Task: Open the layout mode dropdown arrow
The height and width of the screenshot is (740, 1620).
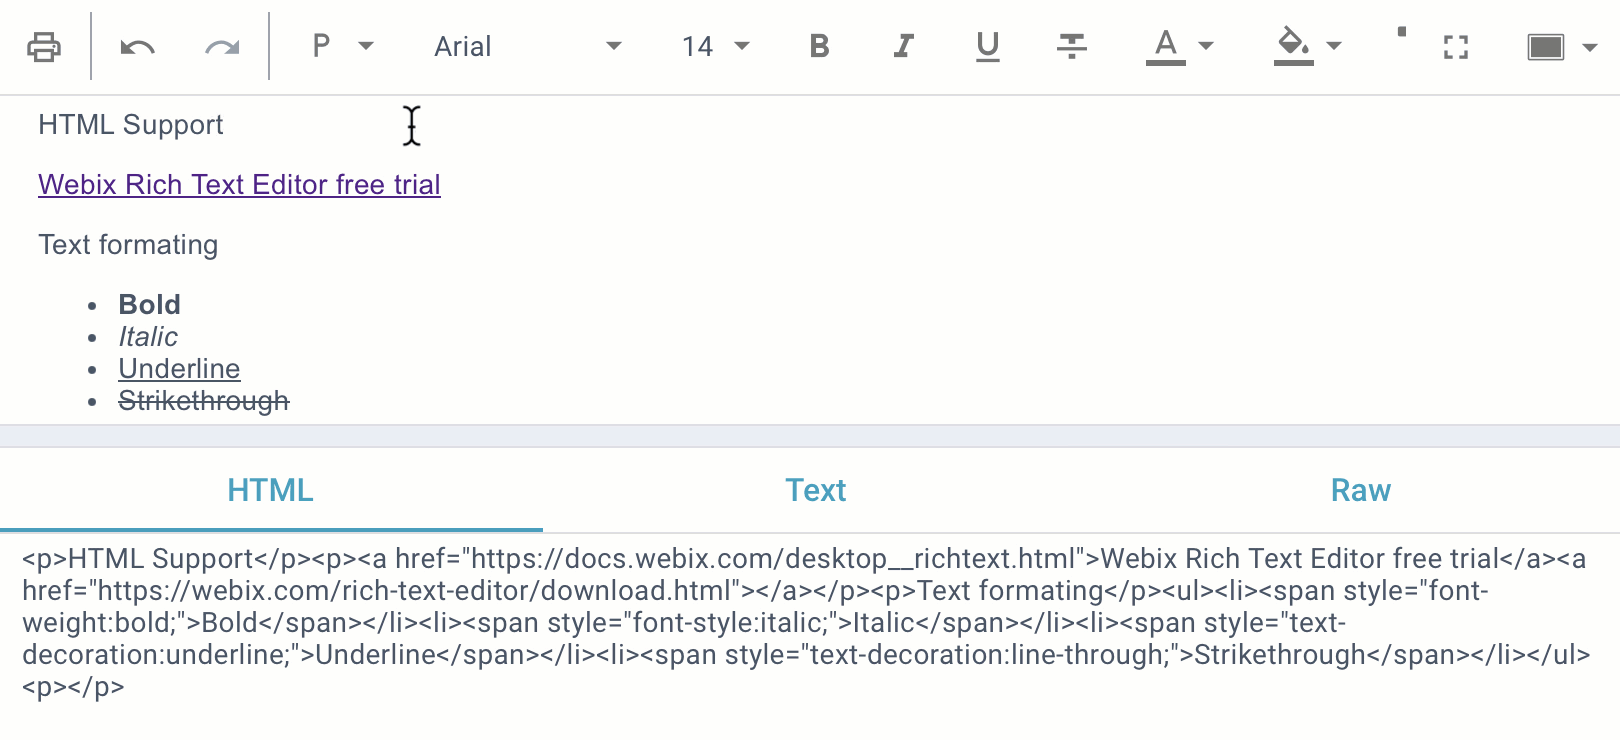Action: point(1590,47)
